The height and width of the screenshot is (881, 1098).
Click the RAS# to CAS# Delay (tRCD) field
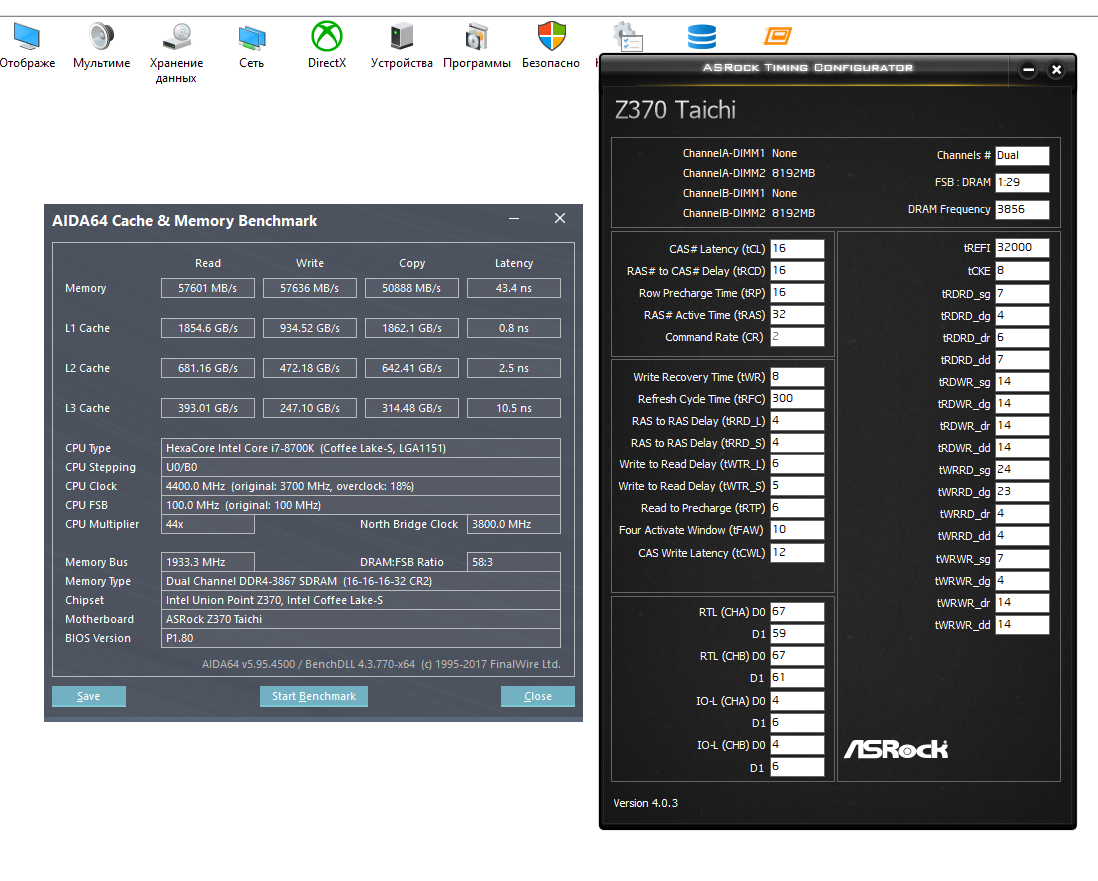797,270
